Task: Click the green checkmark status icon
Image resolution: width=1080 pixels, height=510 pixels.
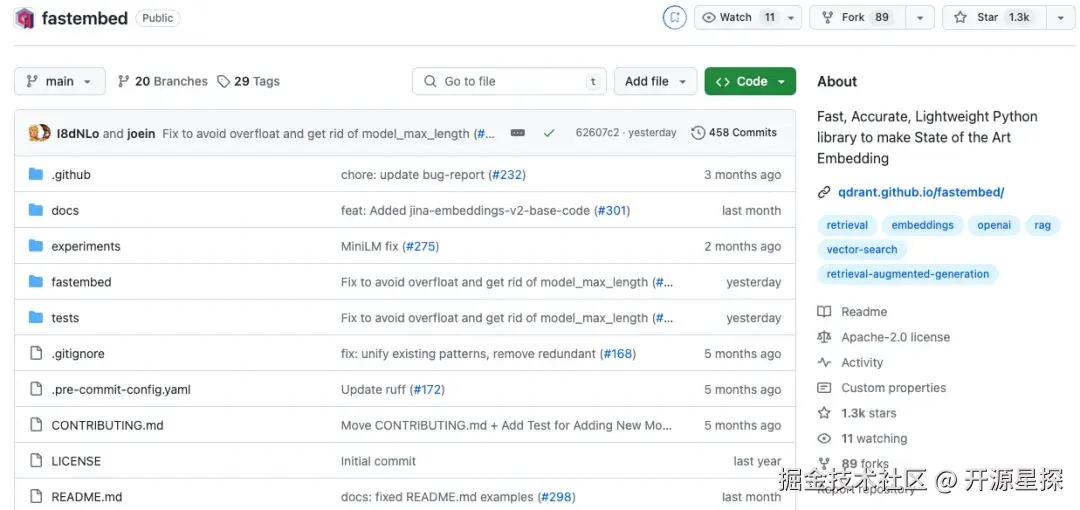Action: [549, 133]
